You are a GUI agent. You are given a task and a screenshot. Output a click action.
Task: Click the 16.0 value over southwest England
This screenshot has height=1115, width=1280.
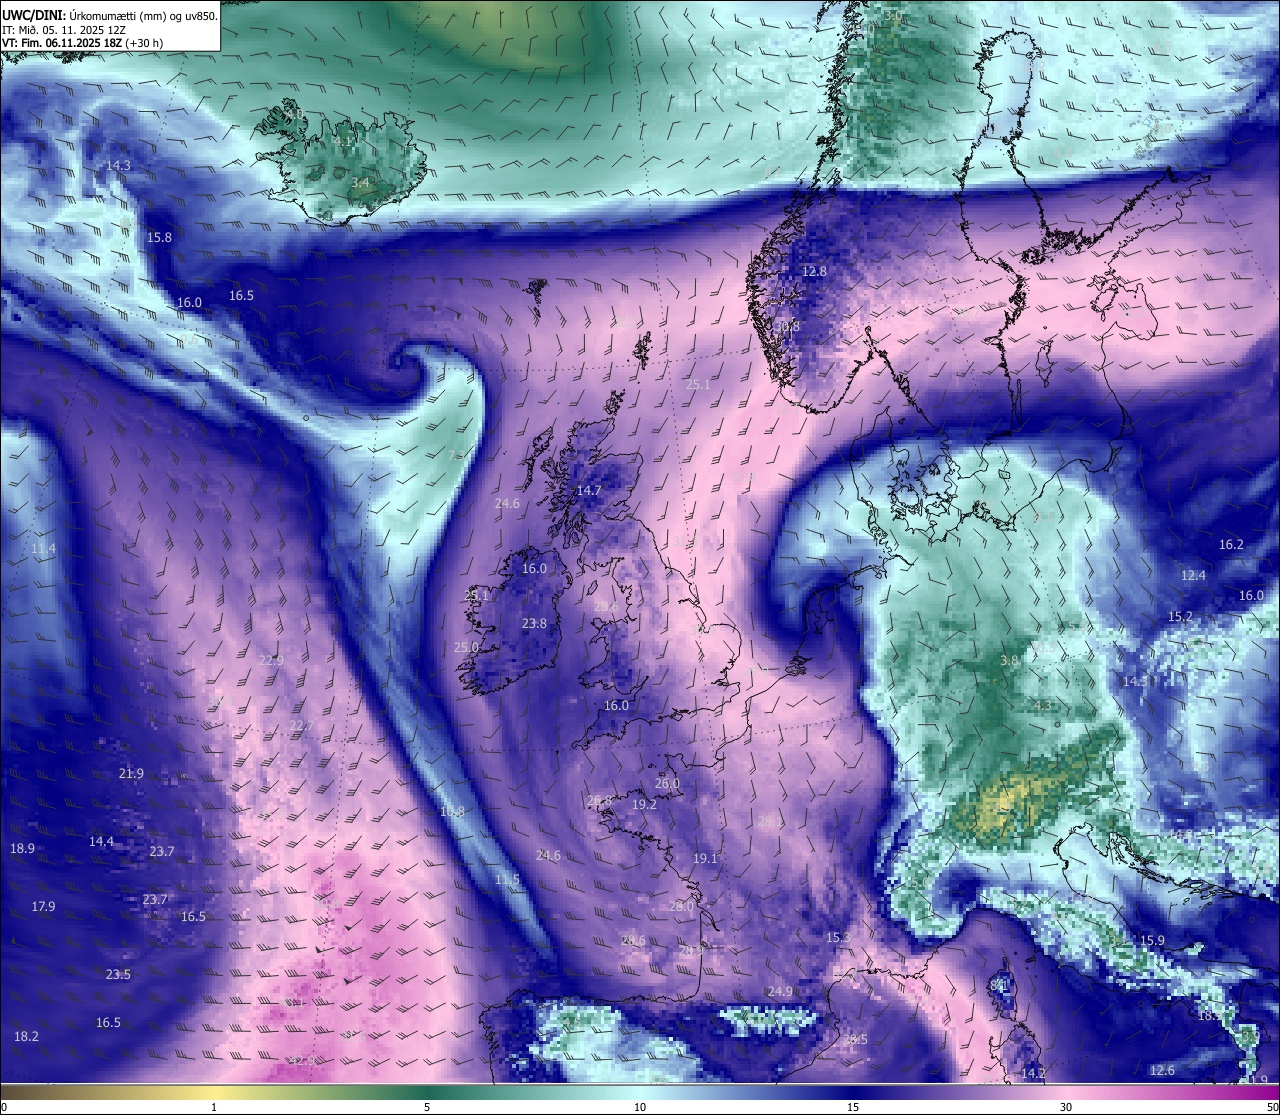[616, 706]
